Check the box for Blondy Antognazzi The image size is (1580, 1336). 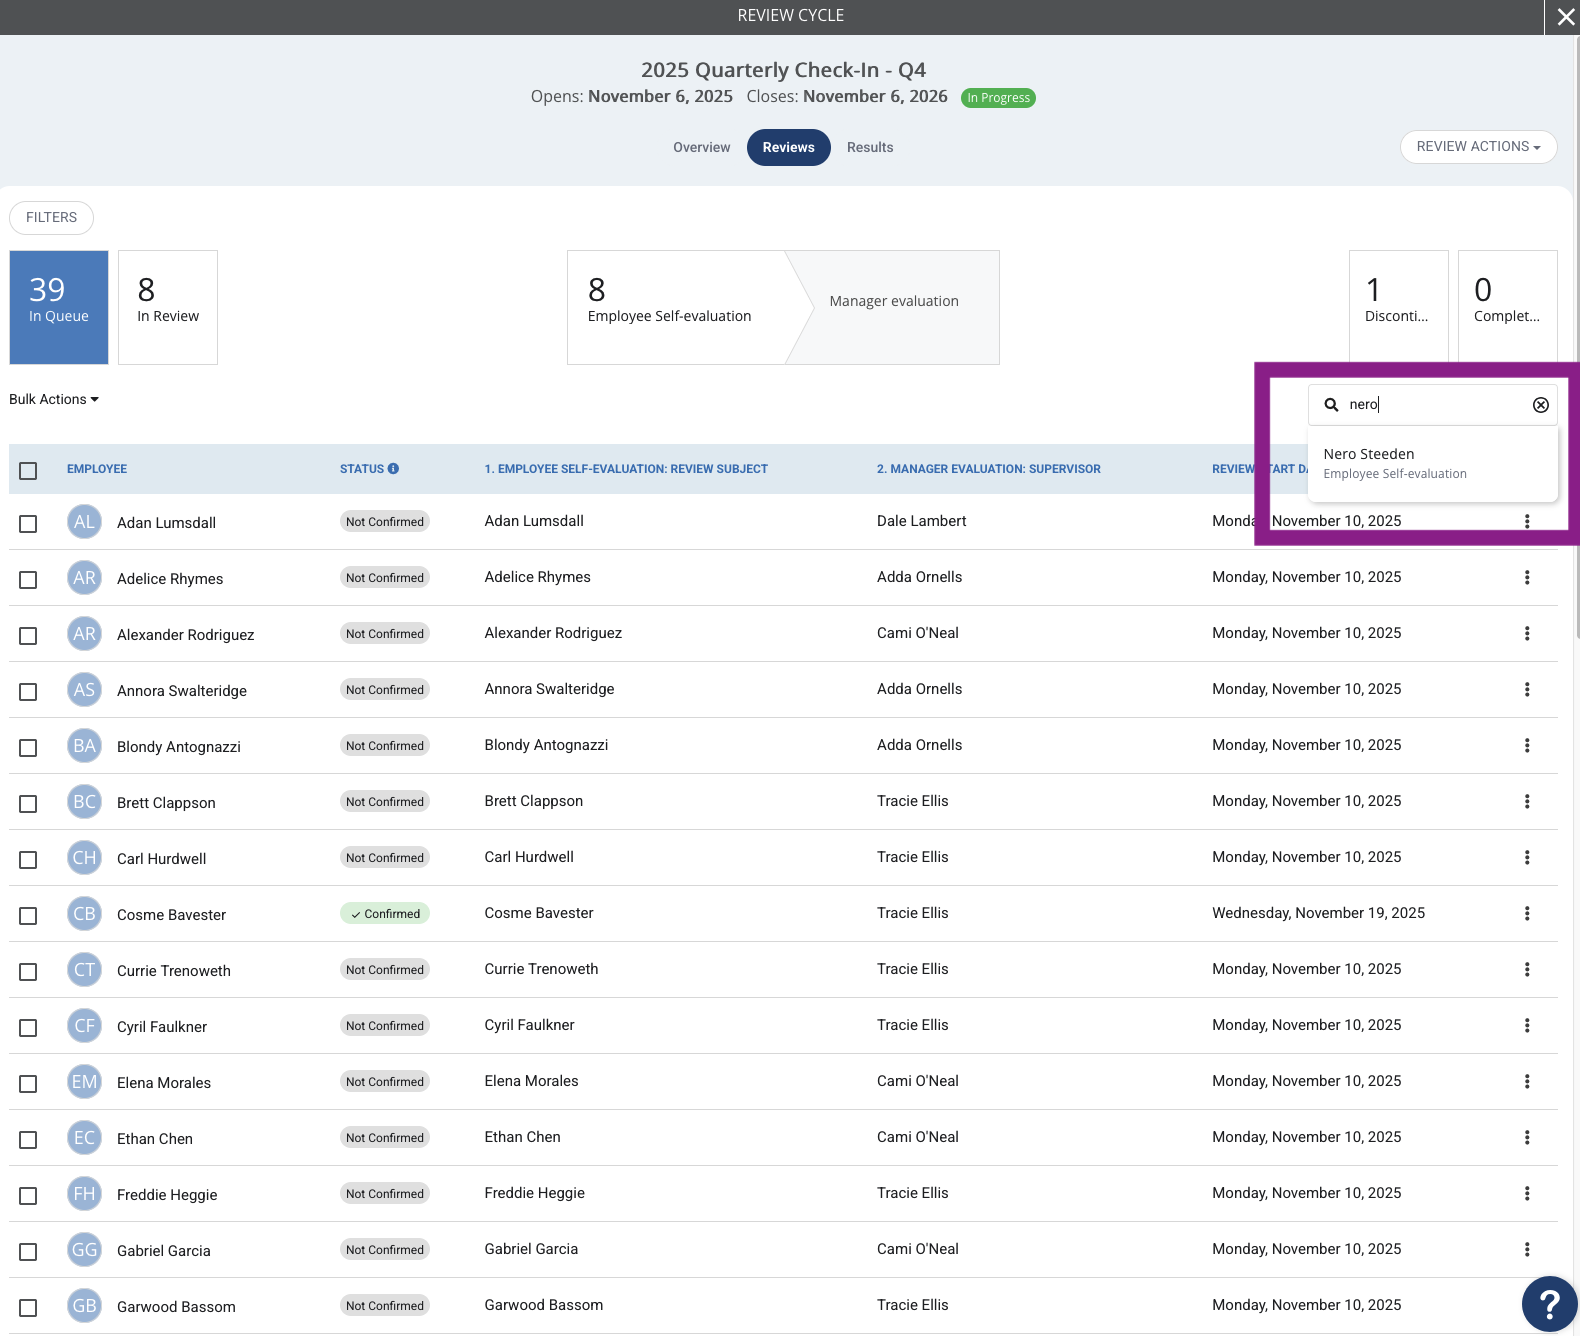28,747
